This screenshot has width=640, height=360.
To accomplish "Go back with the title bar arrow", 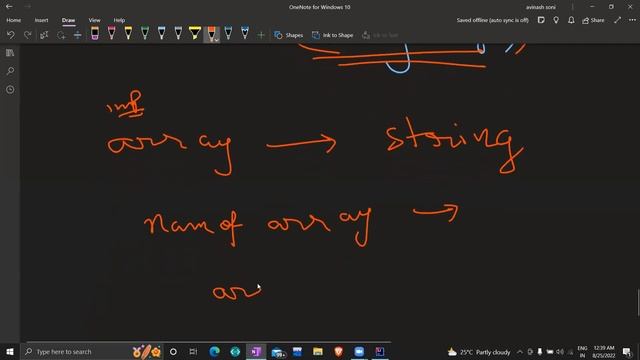I will coord(9,7).
